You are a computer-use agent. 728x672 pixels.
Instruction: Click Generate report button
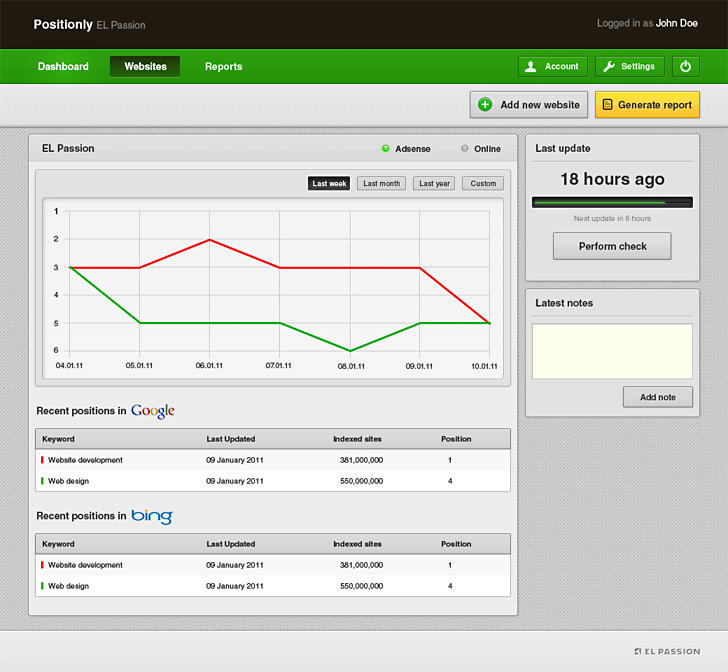pyautogui.click(x=647, y=104)
